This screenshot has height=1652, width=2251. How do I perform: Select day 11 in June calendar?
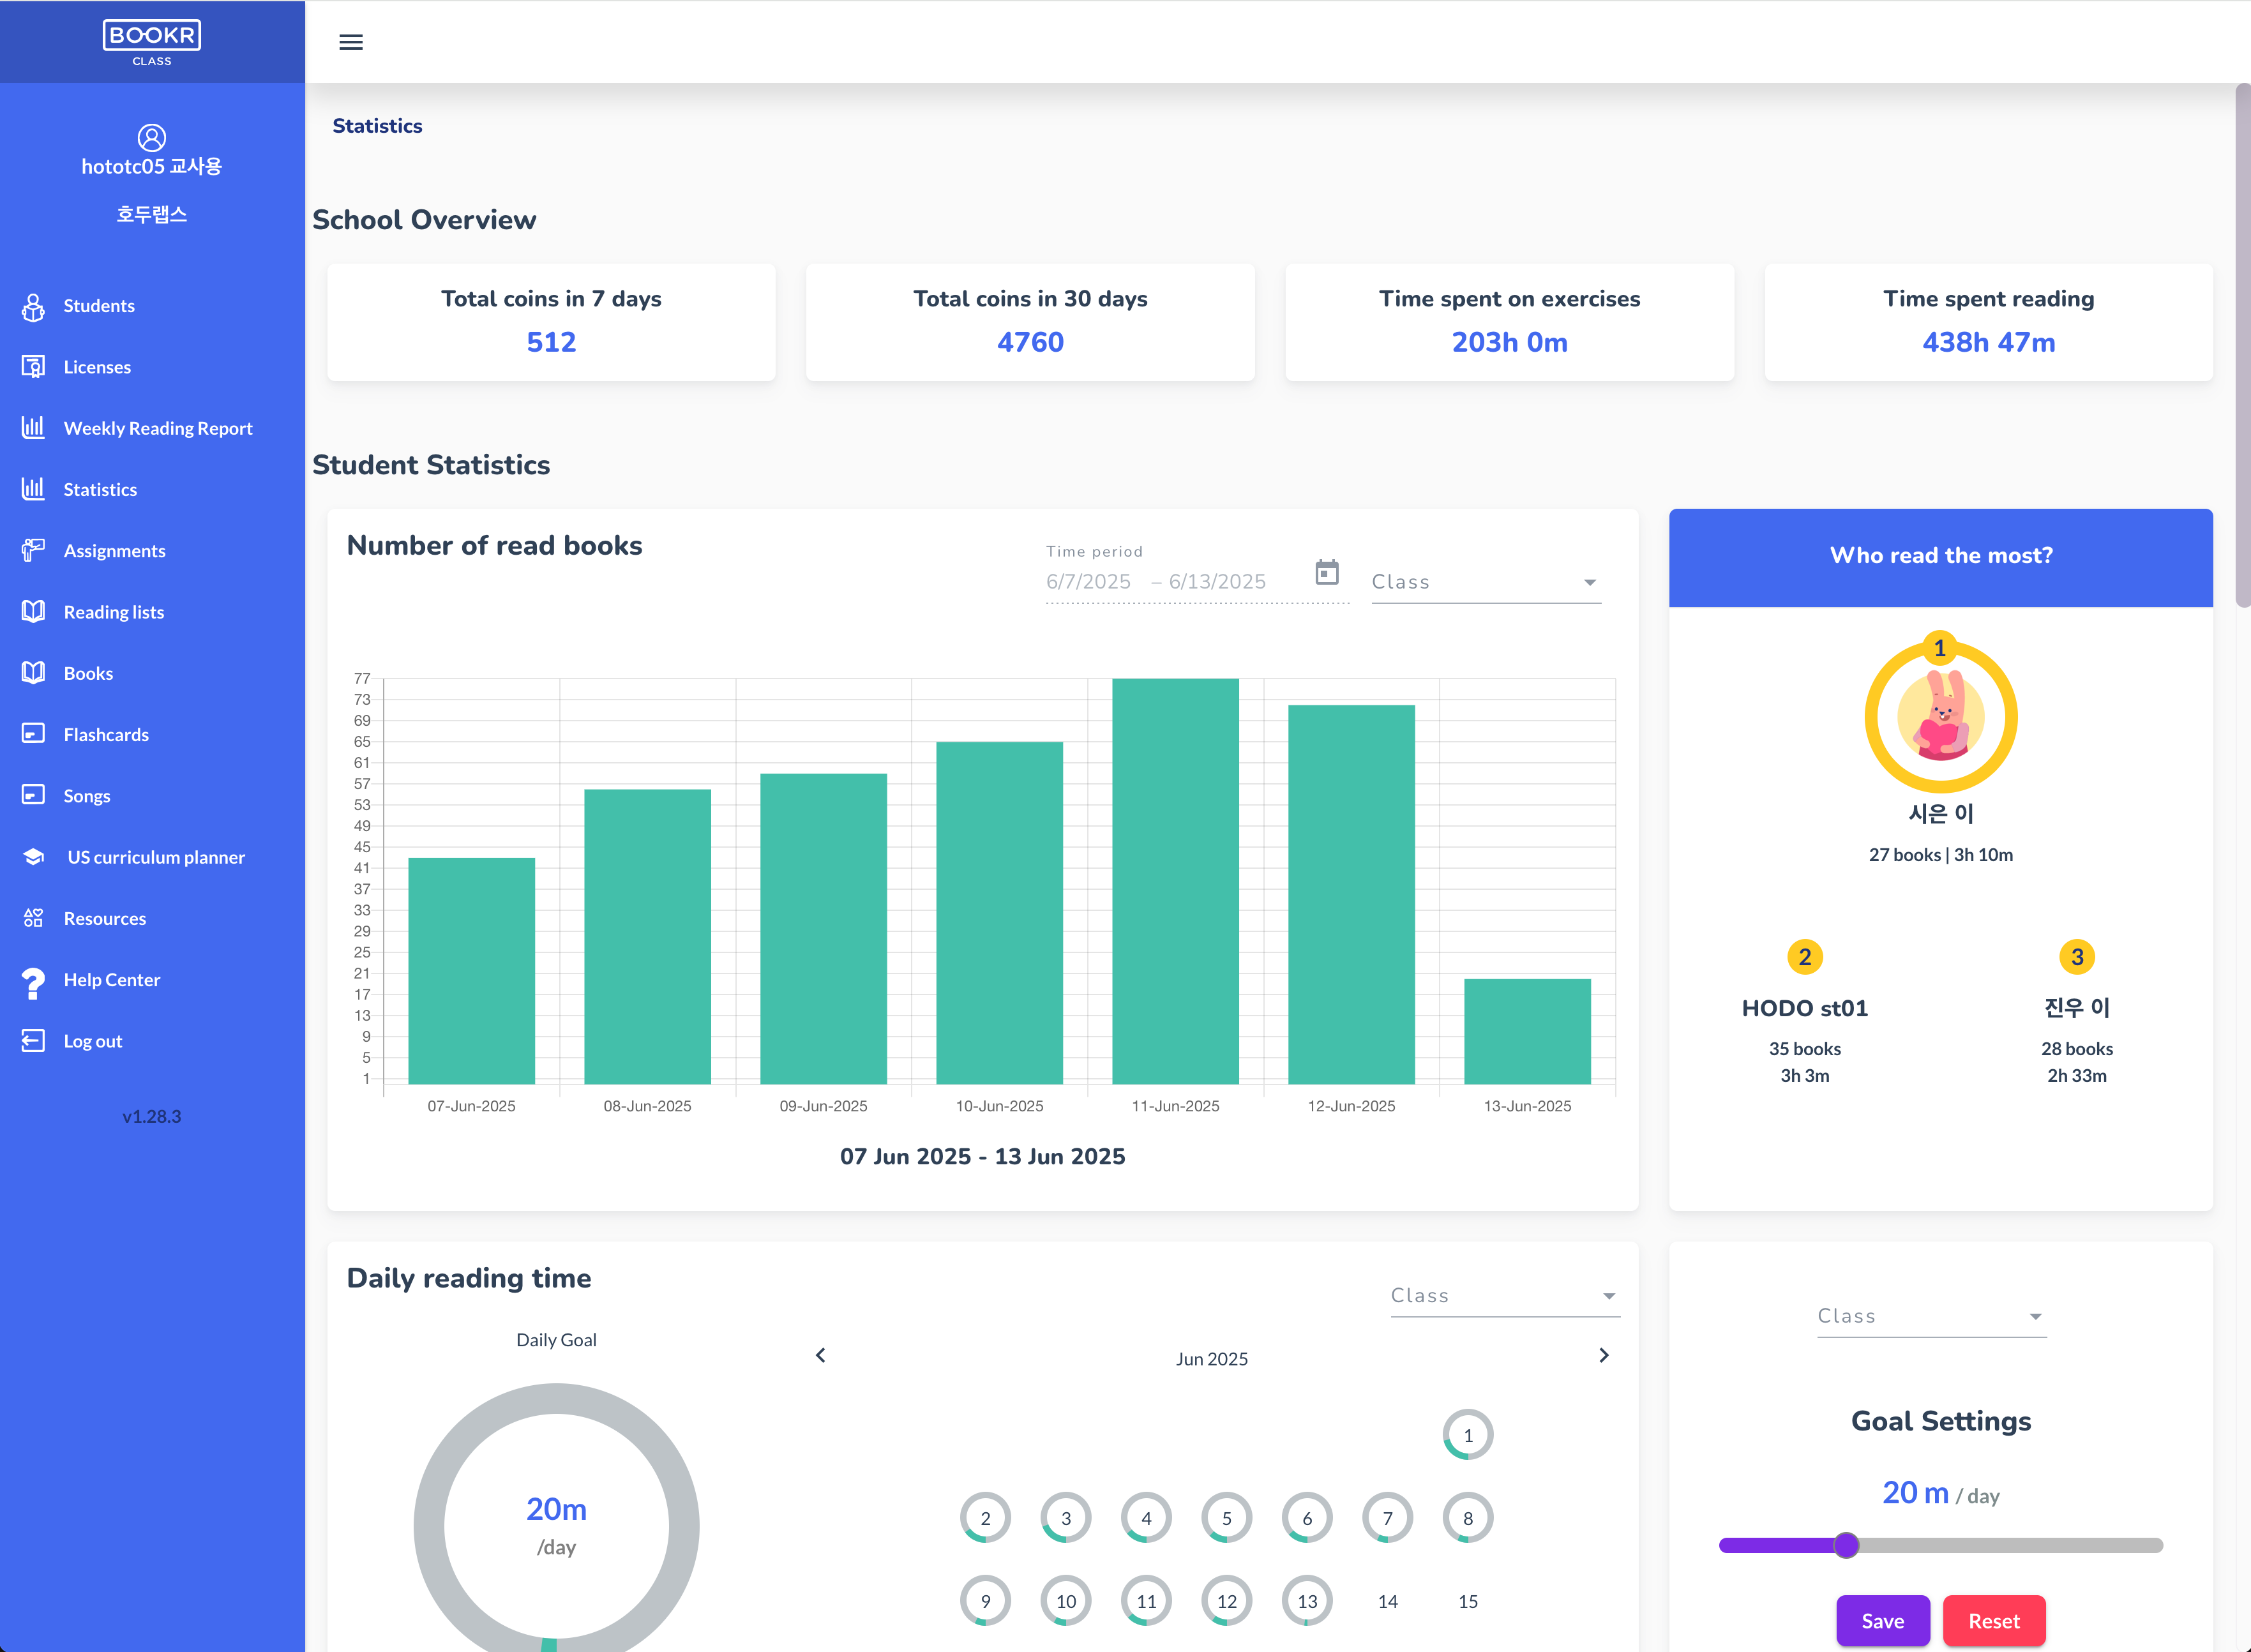pos(1146,1601)
